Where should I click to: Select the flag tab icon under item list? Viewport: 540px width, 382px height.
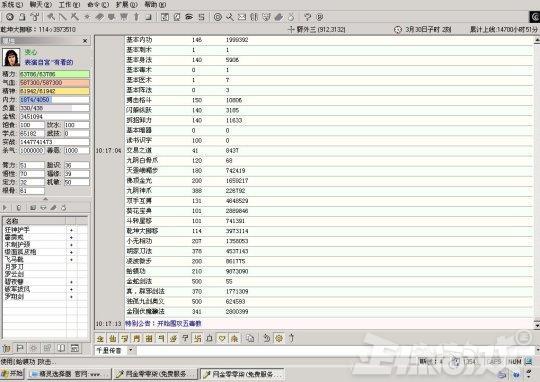pos(20,348)
